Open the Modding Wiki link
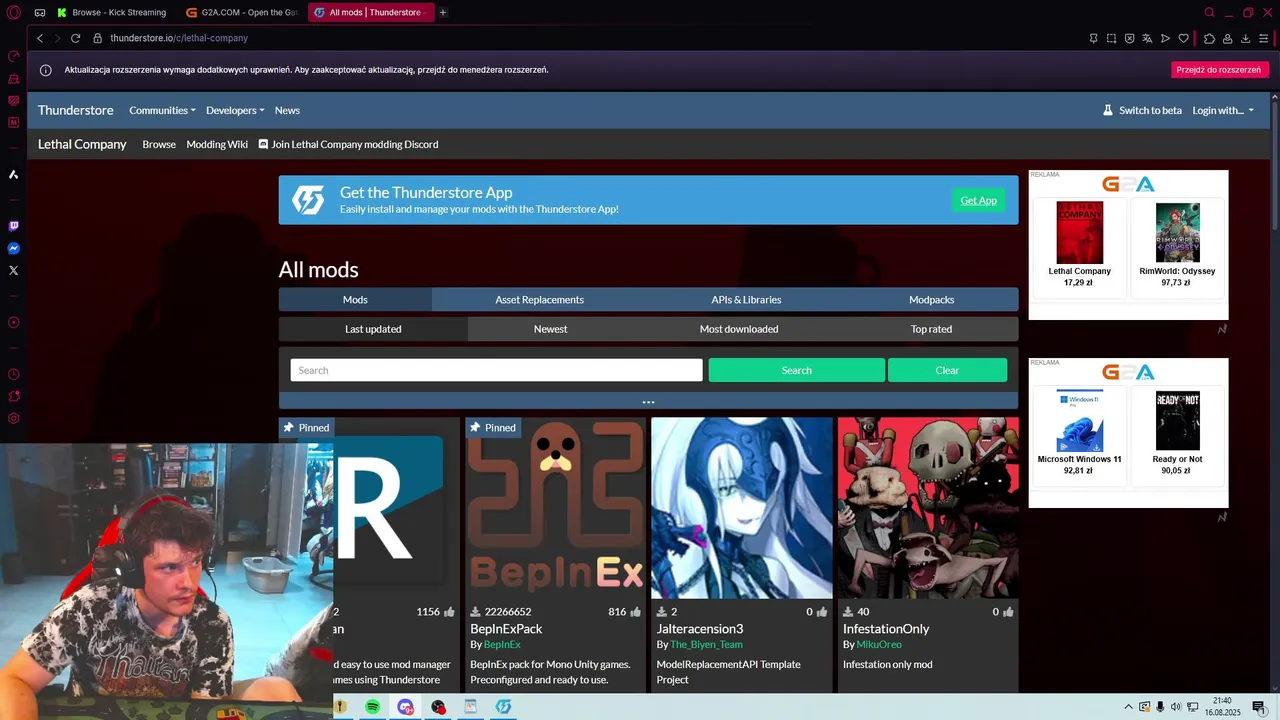This screenshot has width=1280, height=720. (217, 144)
